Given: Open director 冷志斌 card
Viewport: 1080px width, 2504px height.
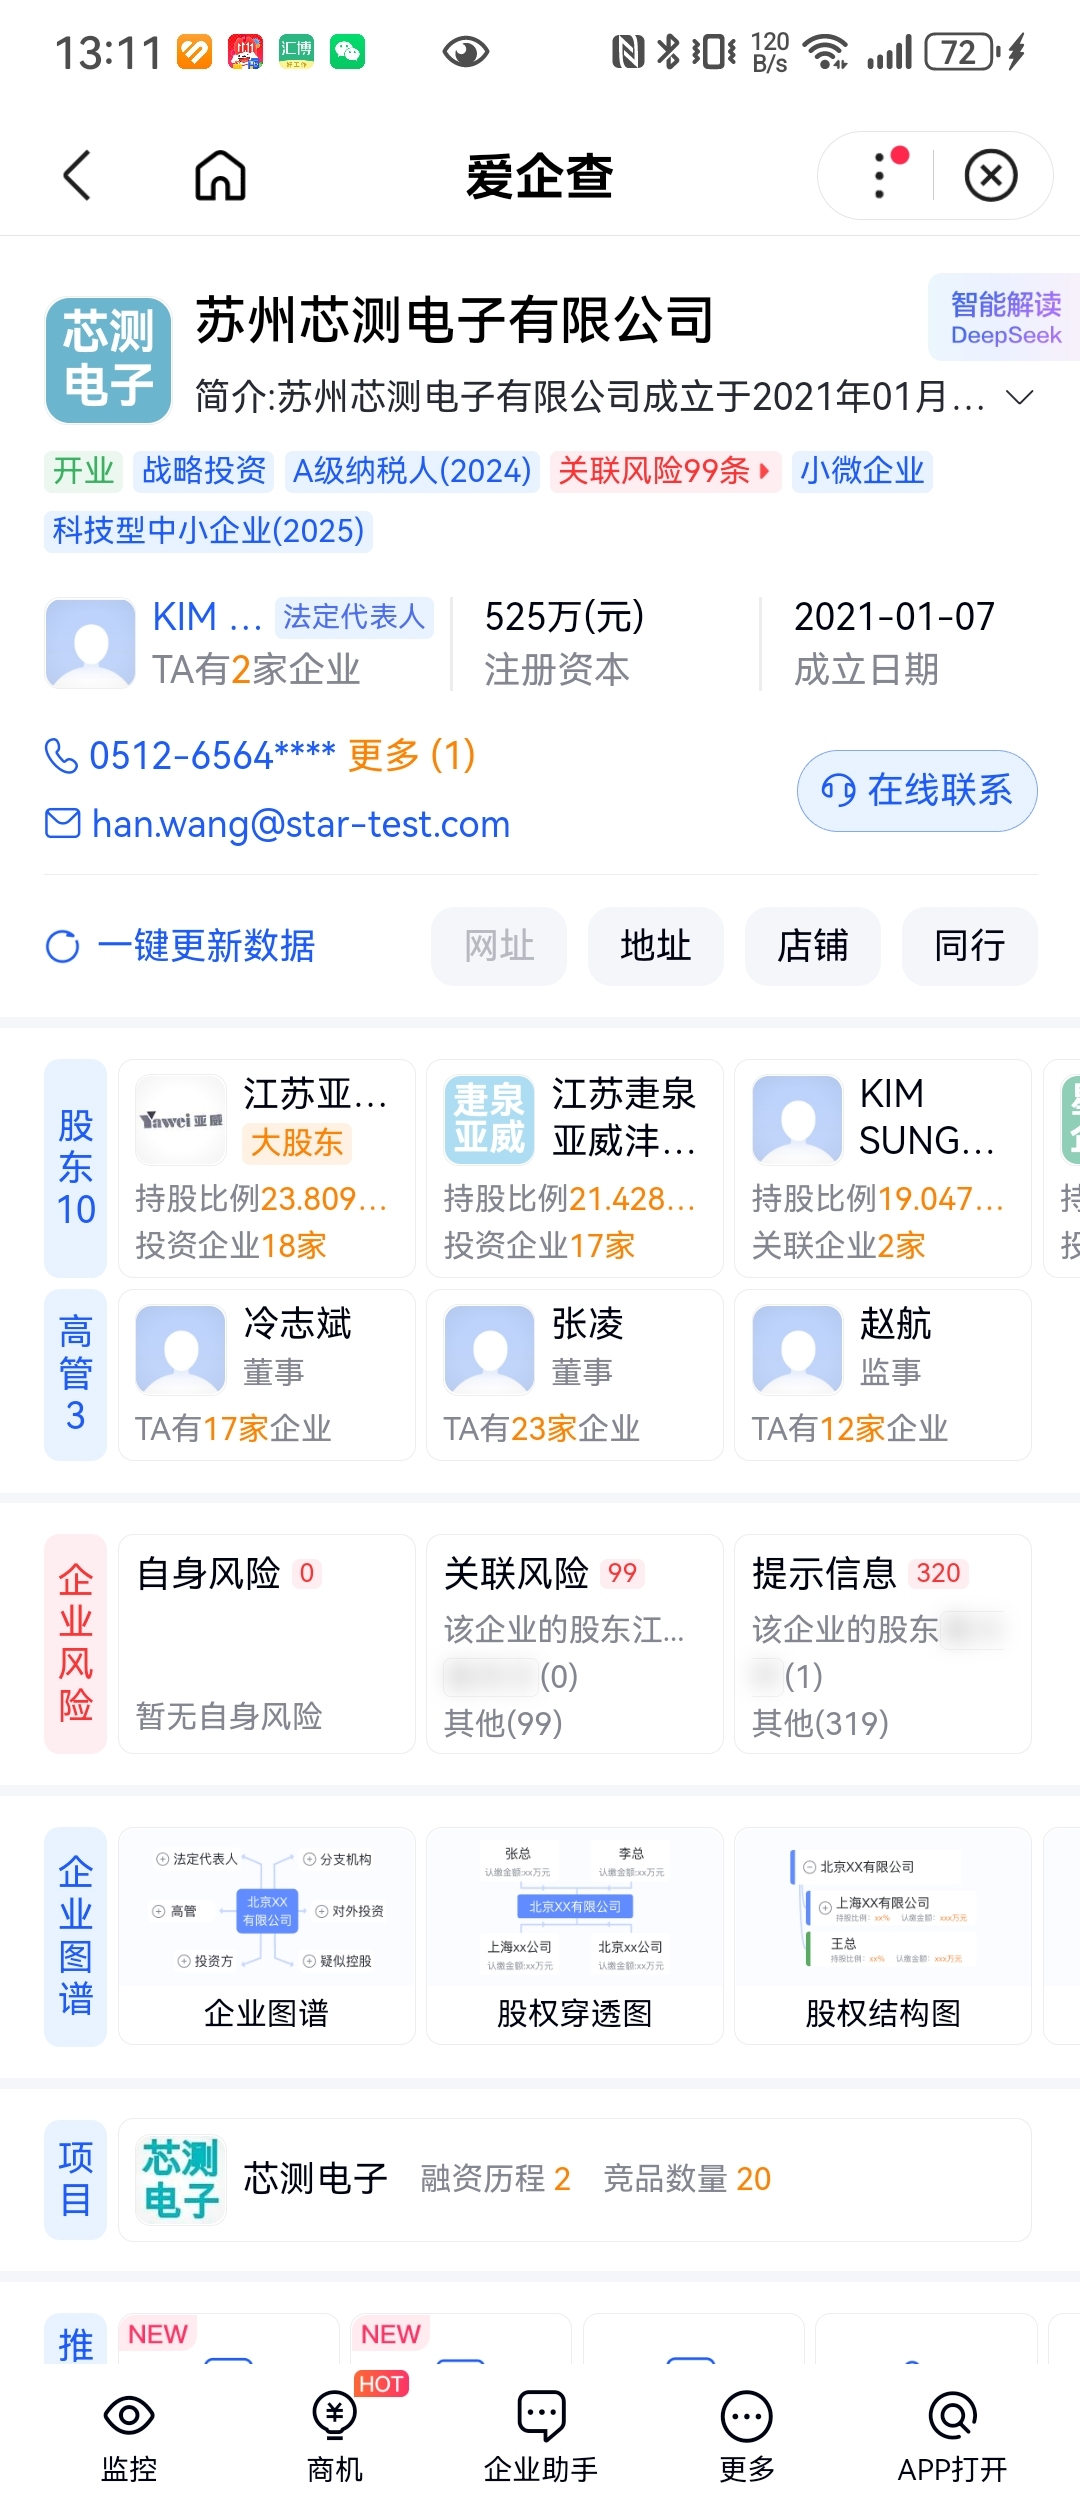Looking at the screenshot, I should click(x=267, y=1375).
